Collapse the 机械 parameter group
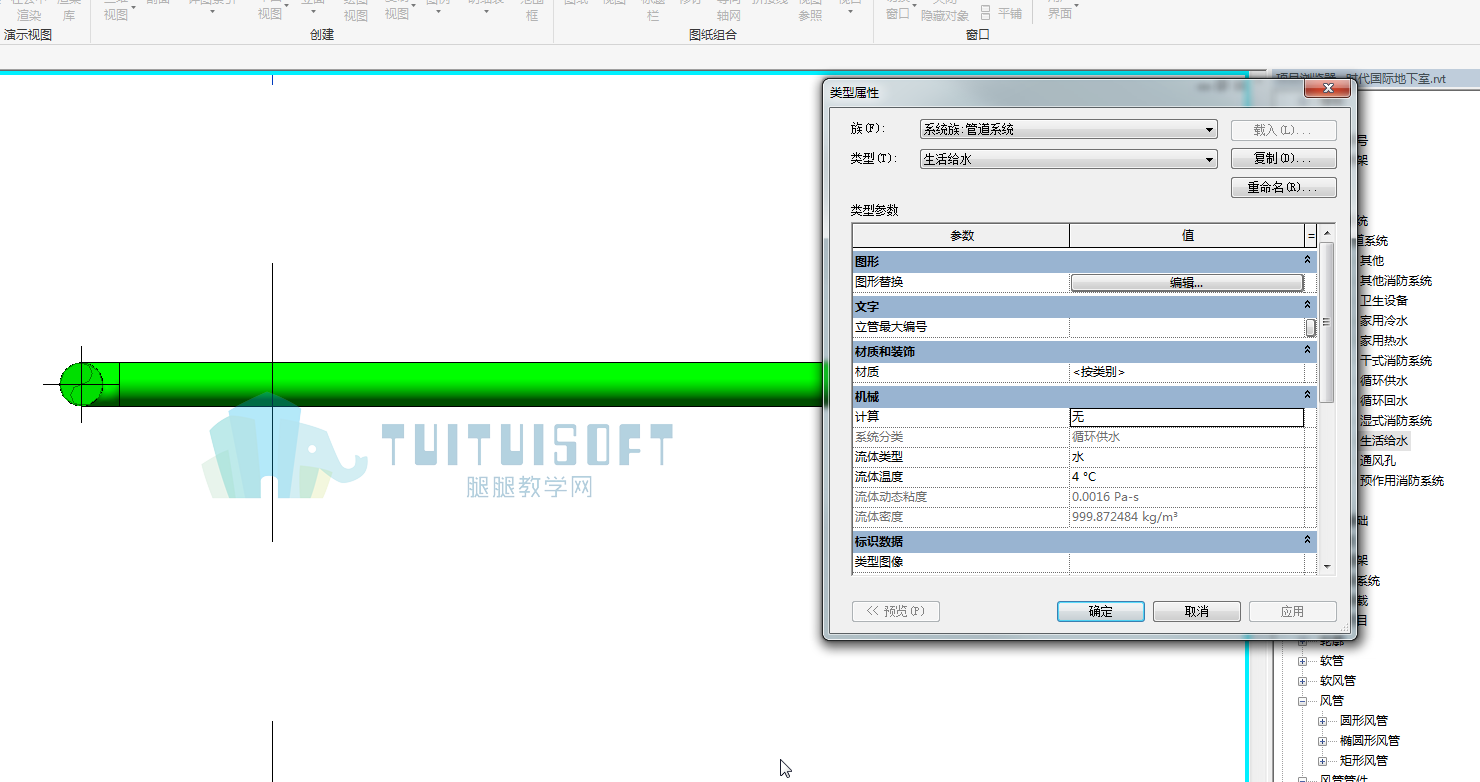The image size is (1480, 782). click(x=1307, y=395)
